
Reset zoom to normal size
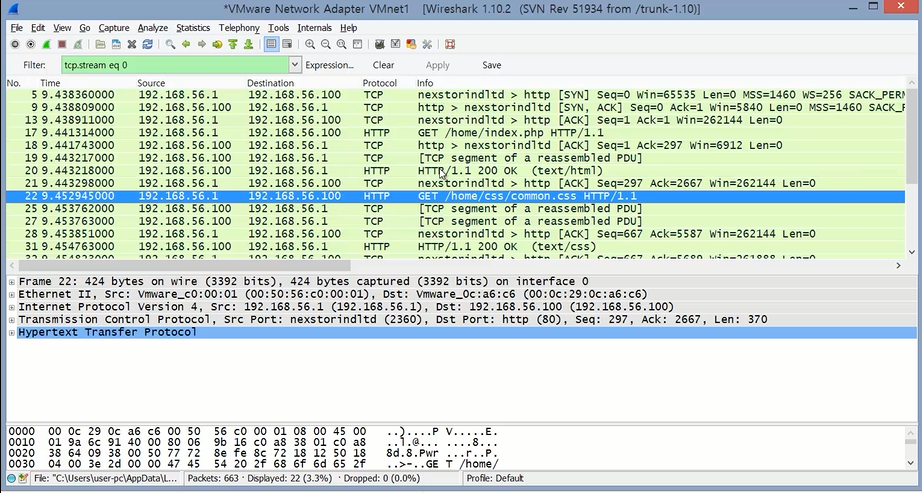pos(342,44)
